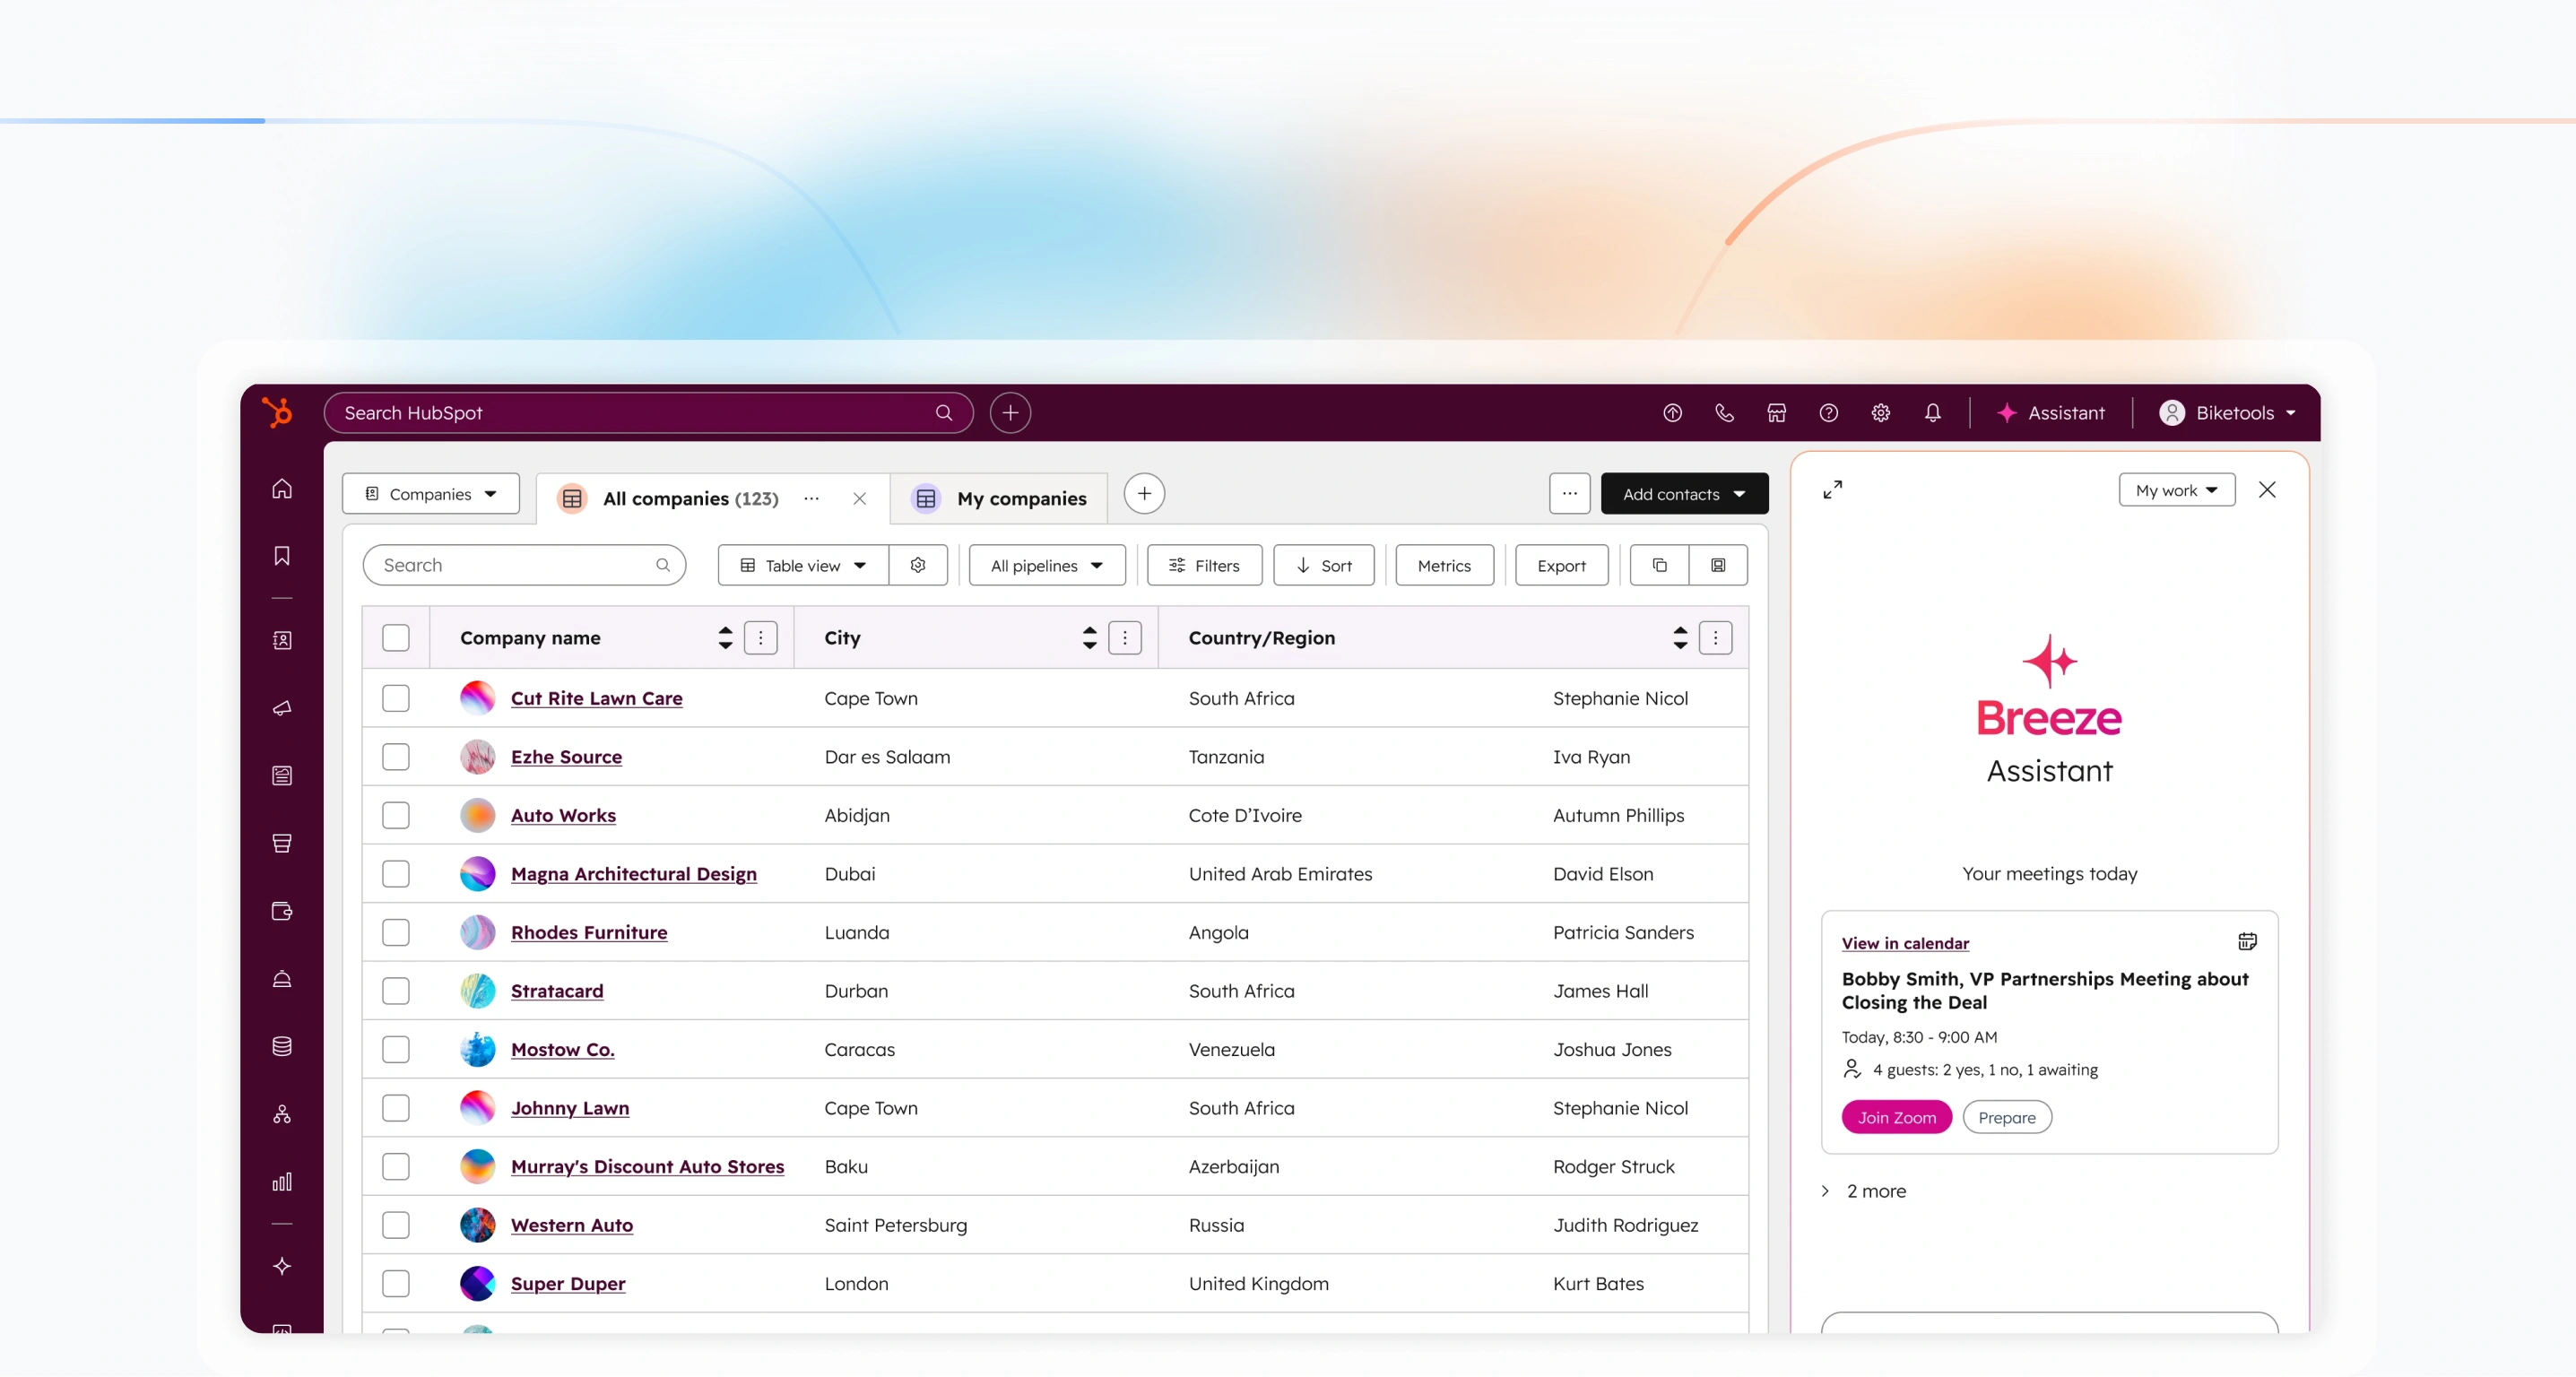The image size is (2576, 1377).
Task: Open reporting bar chart icon in sidebar
Action: coord(282,1182)
